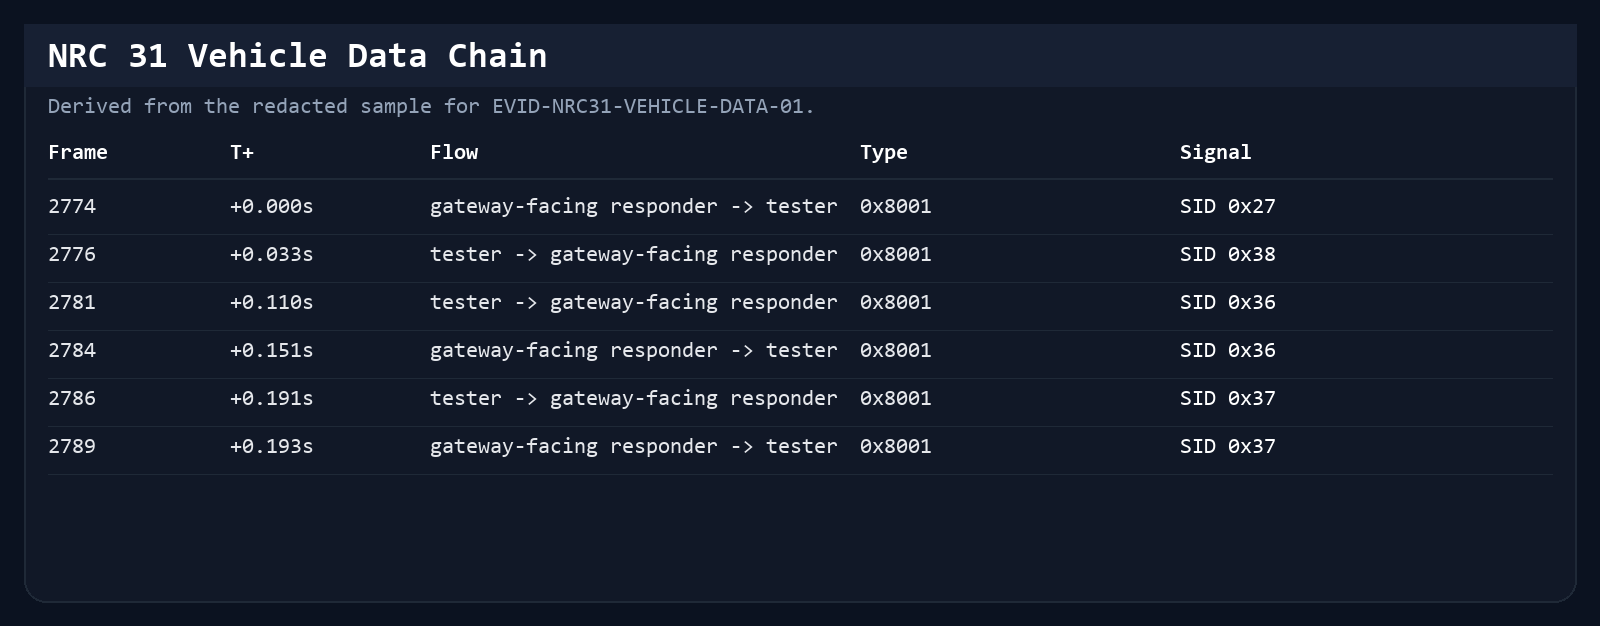Click SID 0x38 signal cell
The image size is (1600, 626).
[1228, 254]
